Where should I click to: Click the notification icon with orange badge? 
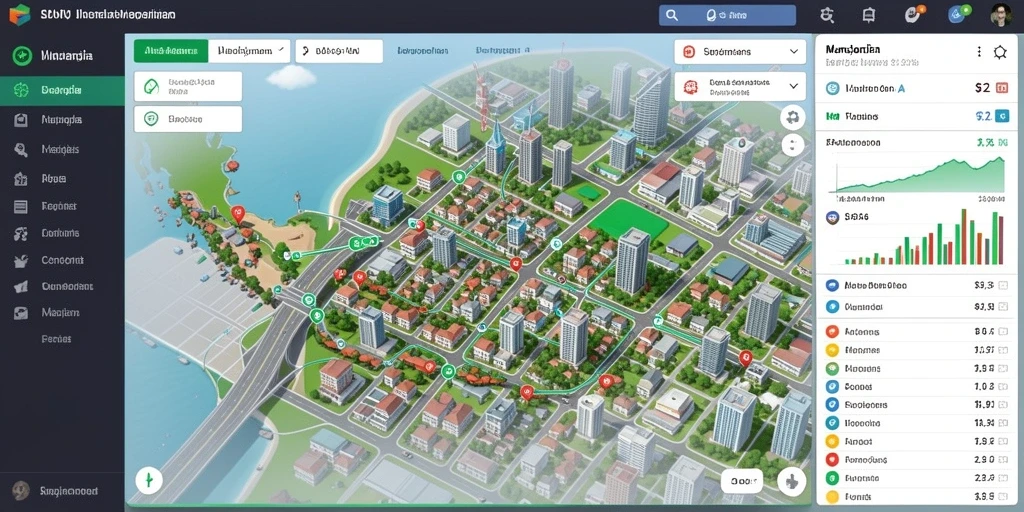pos(914,14)
